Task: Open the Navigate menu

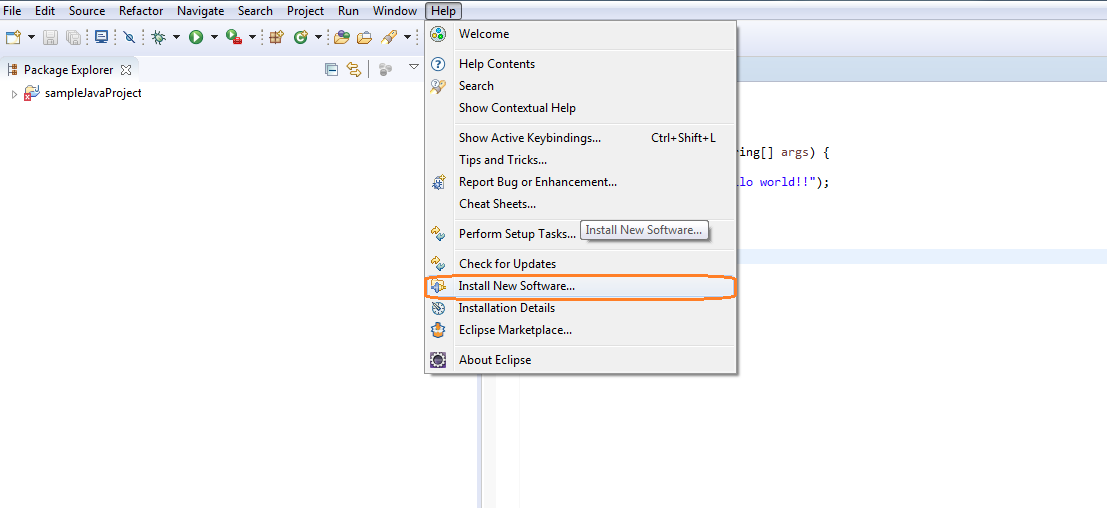Action: point(201,11)
